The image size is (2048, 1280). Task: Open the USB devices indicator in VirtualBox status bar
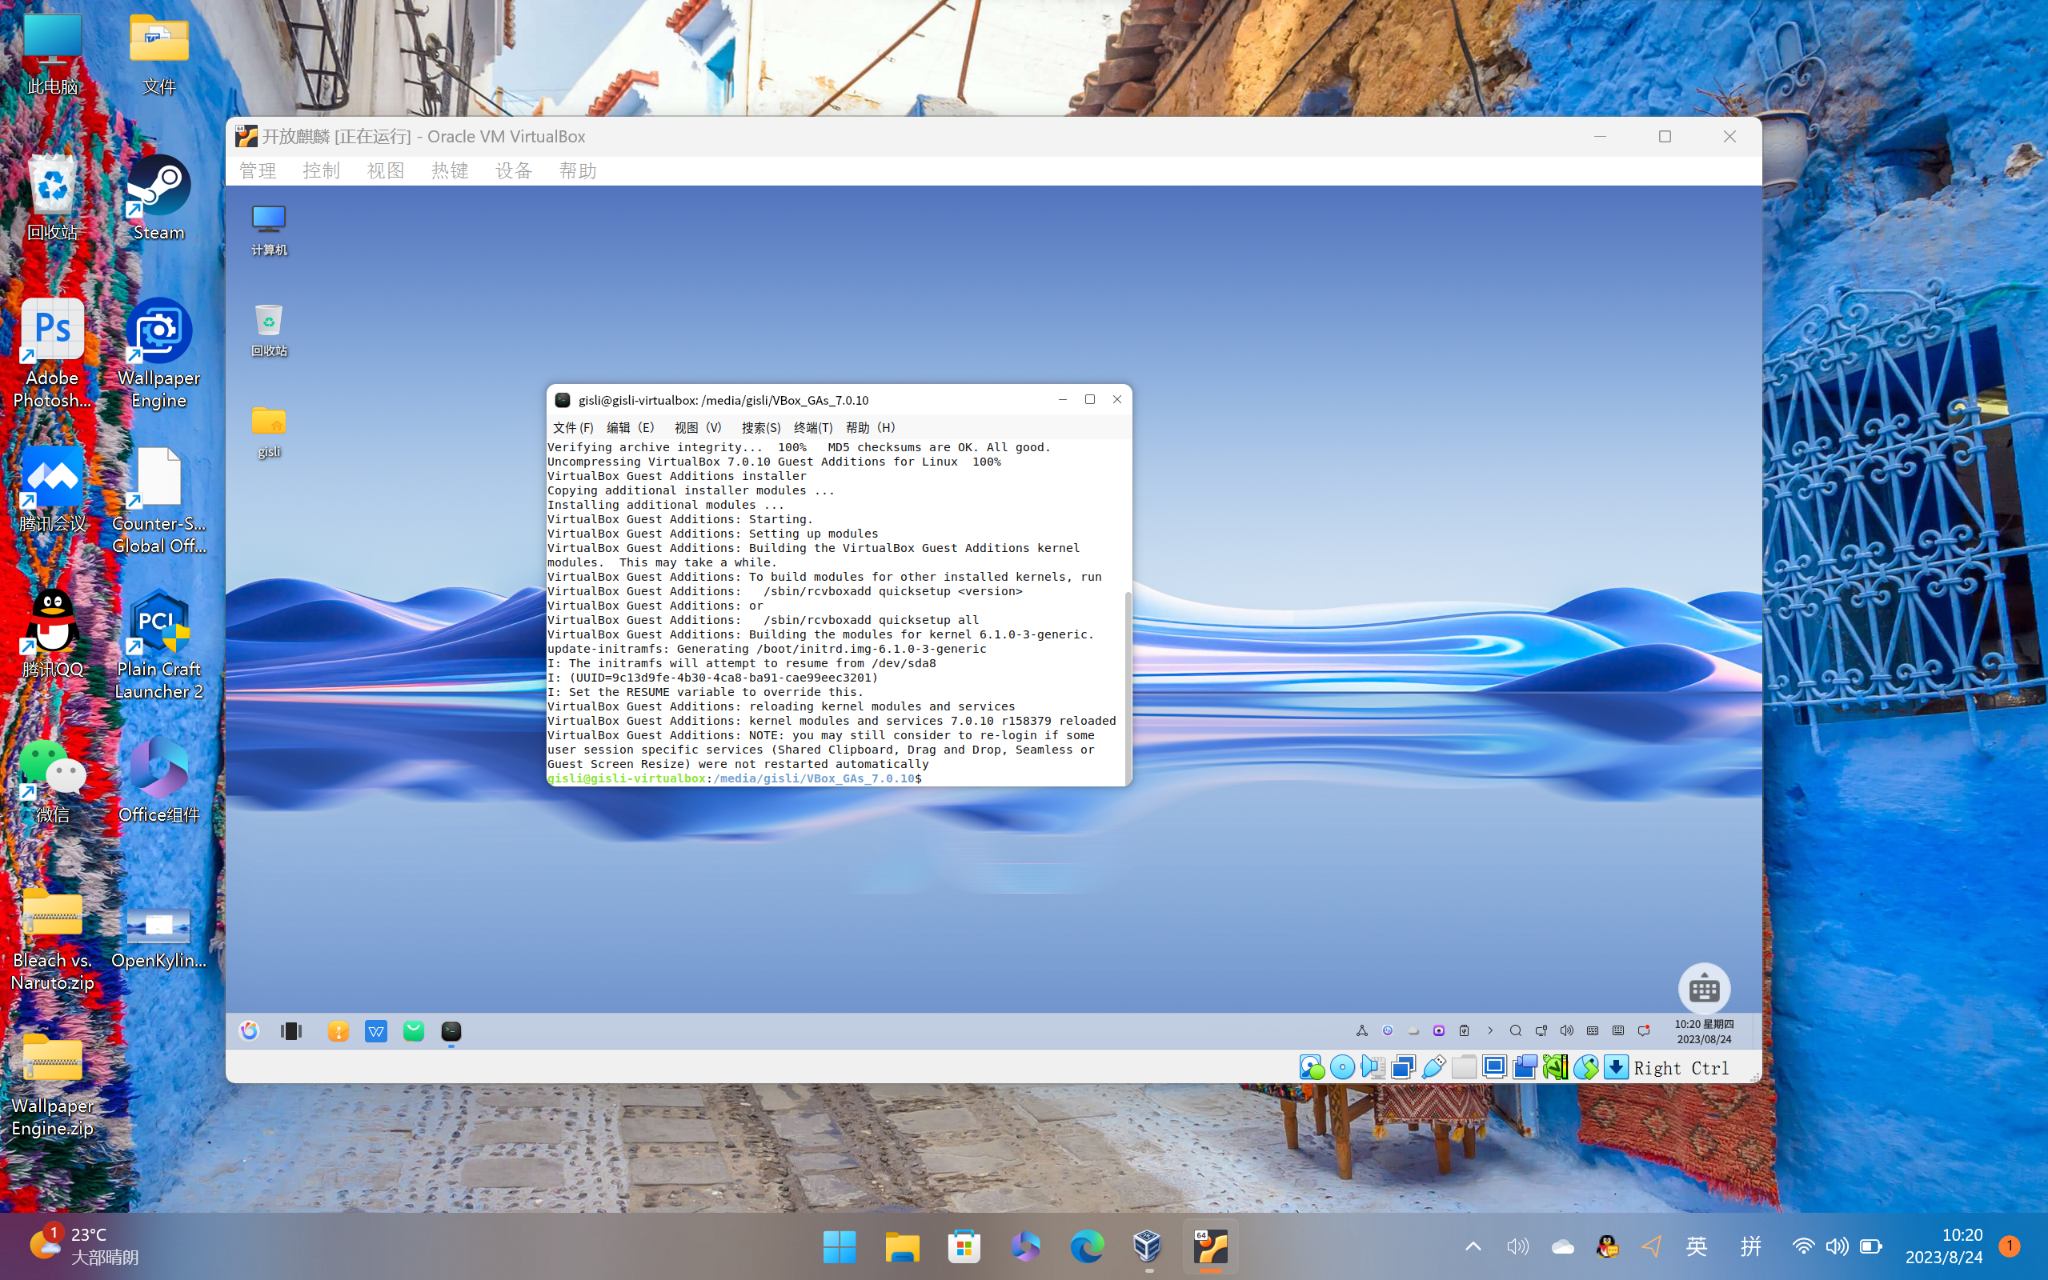coord(1434,1067)
